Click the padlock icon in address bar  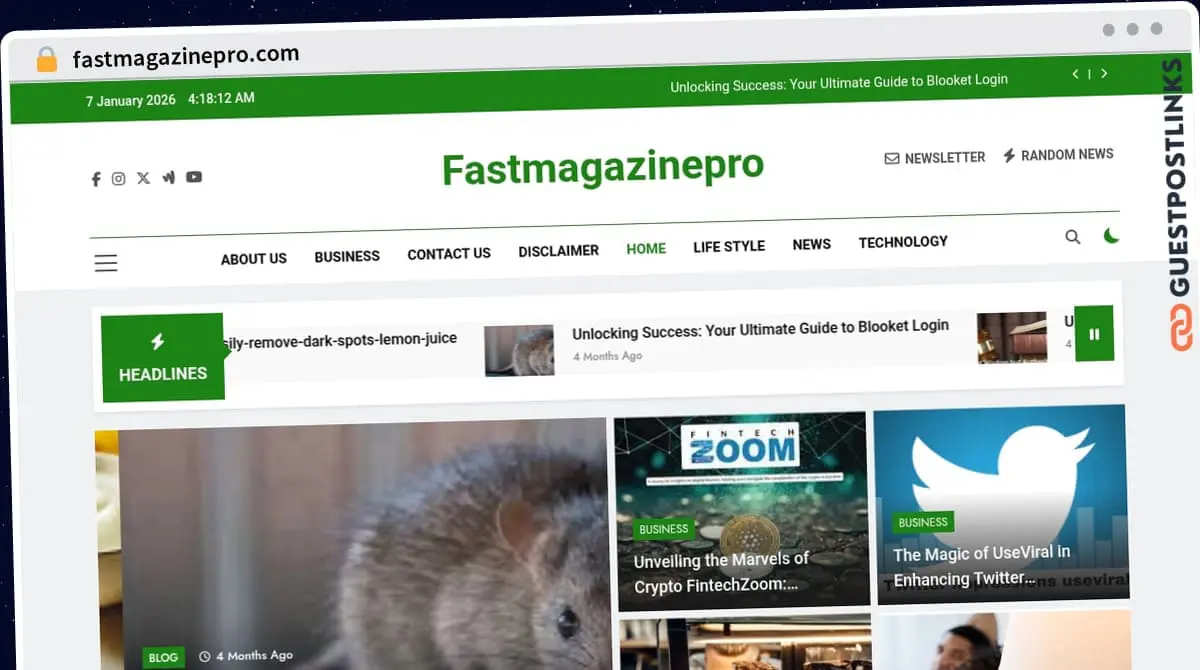[46, 60]
